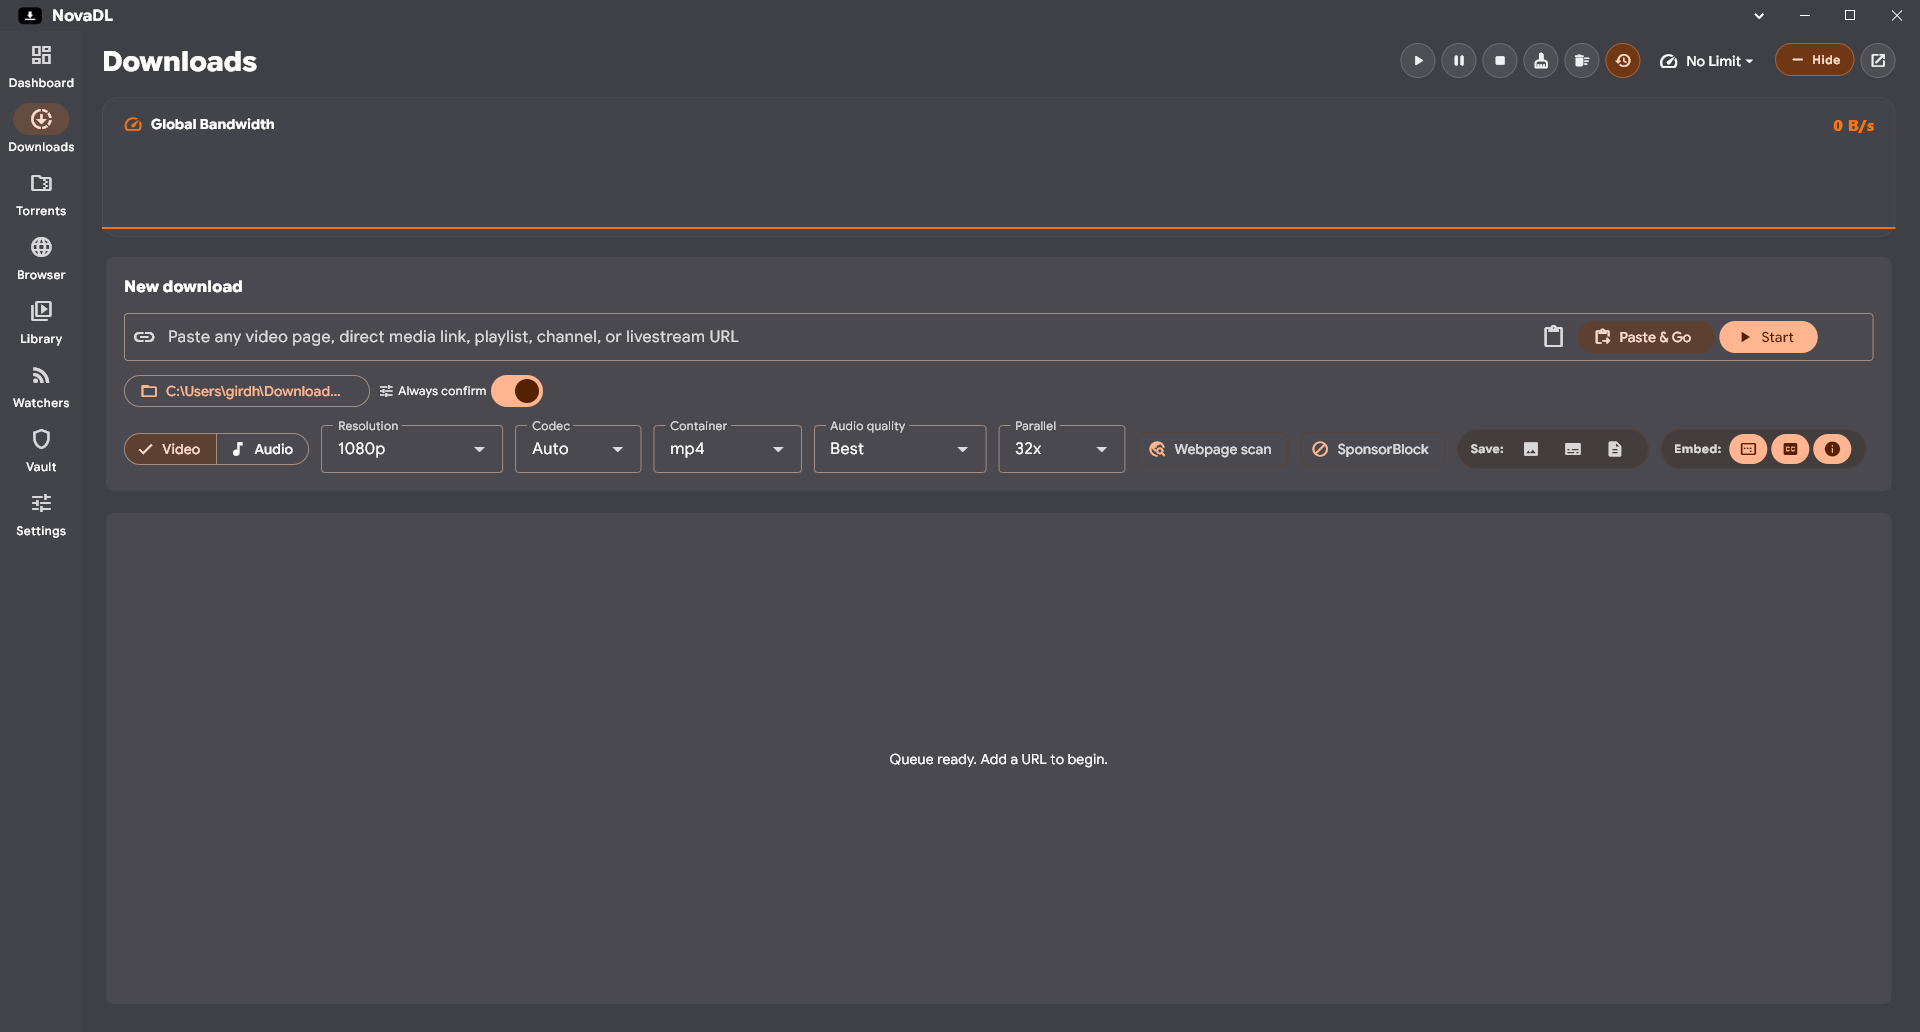Toggle Embed closed captions CC icon
This screenshot has width=1920, height=1032.
tap(1790, 449)
